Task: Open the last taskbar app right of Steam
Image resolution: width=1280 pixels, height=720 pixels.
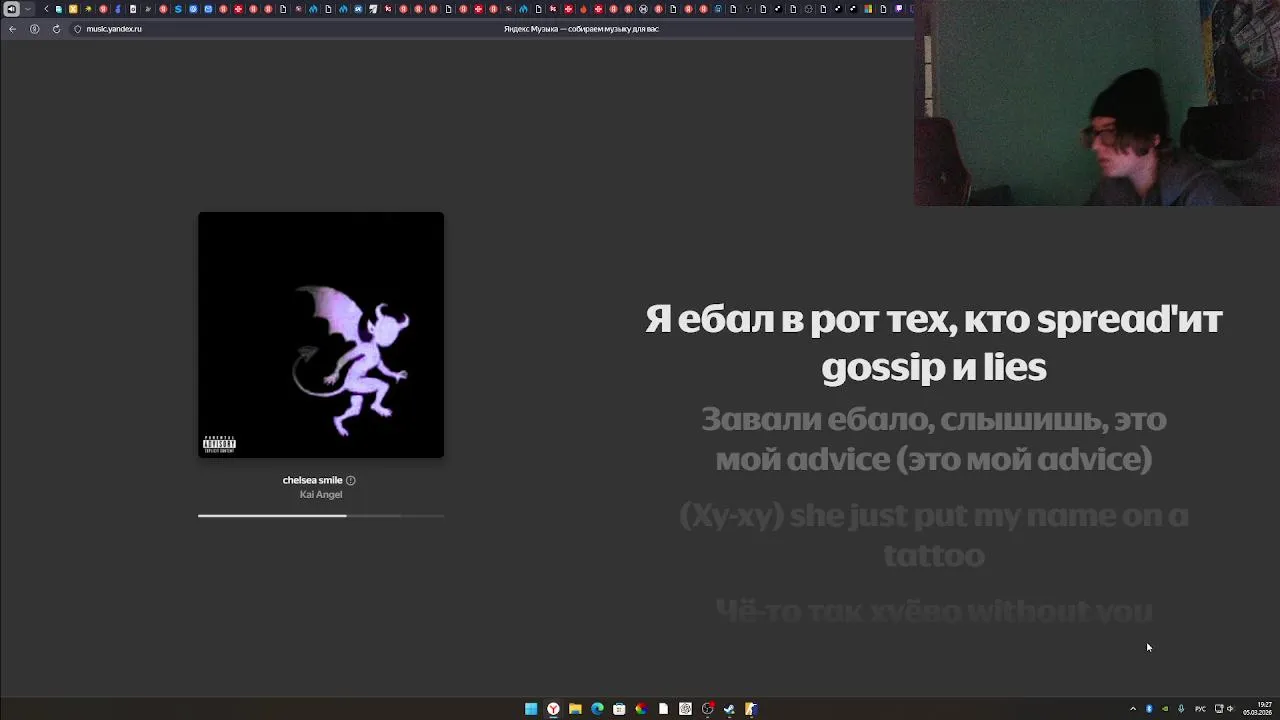Action: 751,709
